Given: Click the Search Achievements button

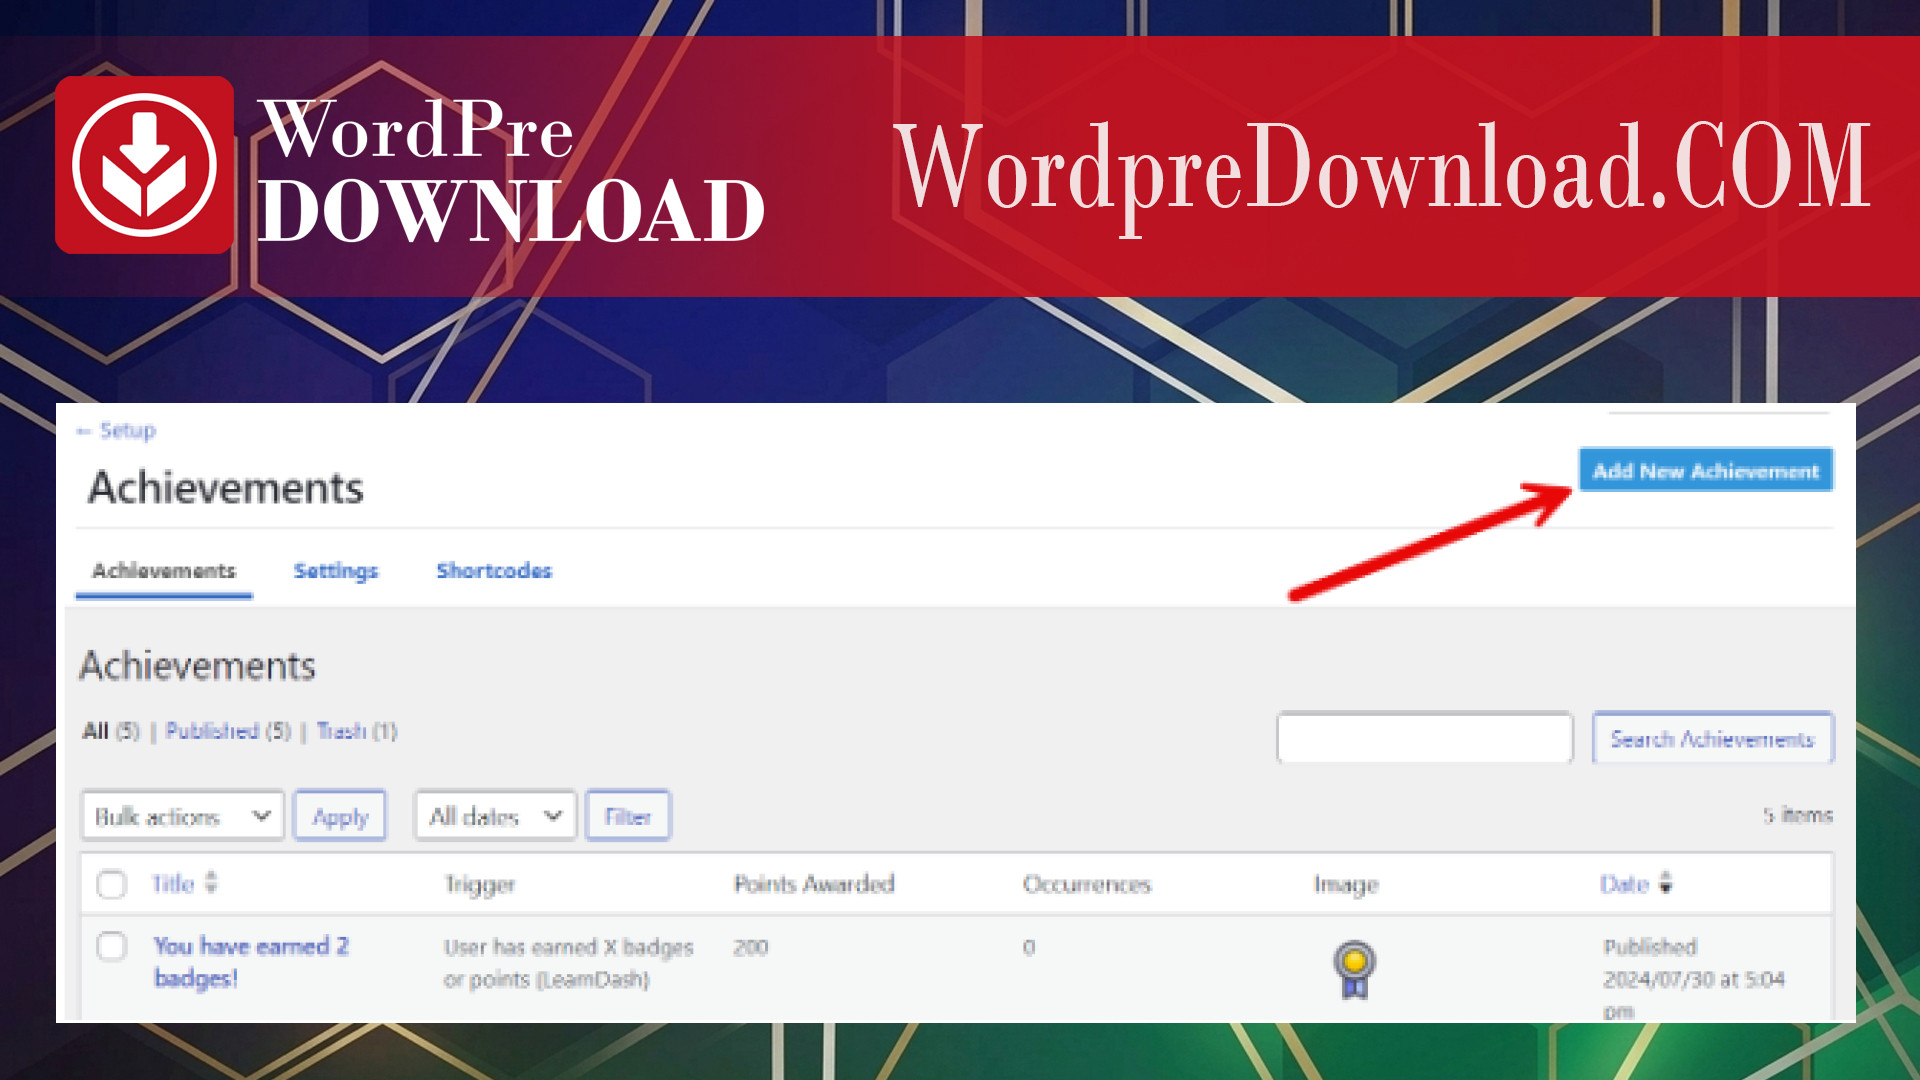Looking at the screenshot, I should [x=1712, y=738].
